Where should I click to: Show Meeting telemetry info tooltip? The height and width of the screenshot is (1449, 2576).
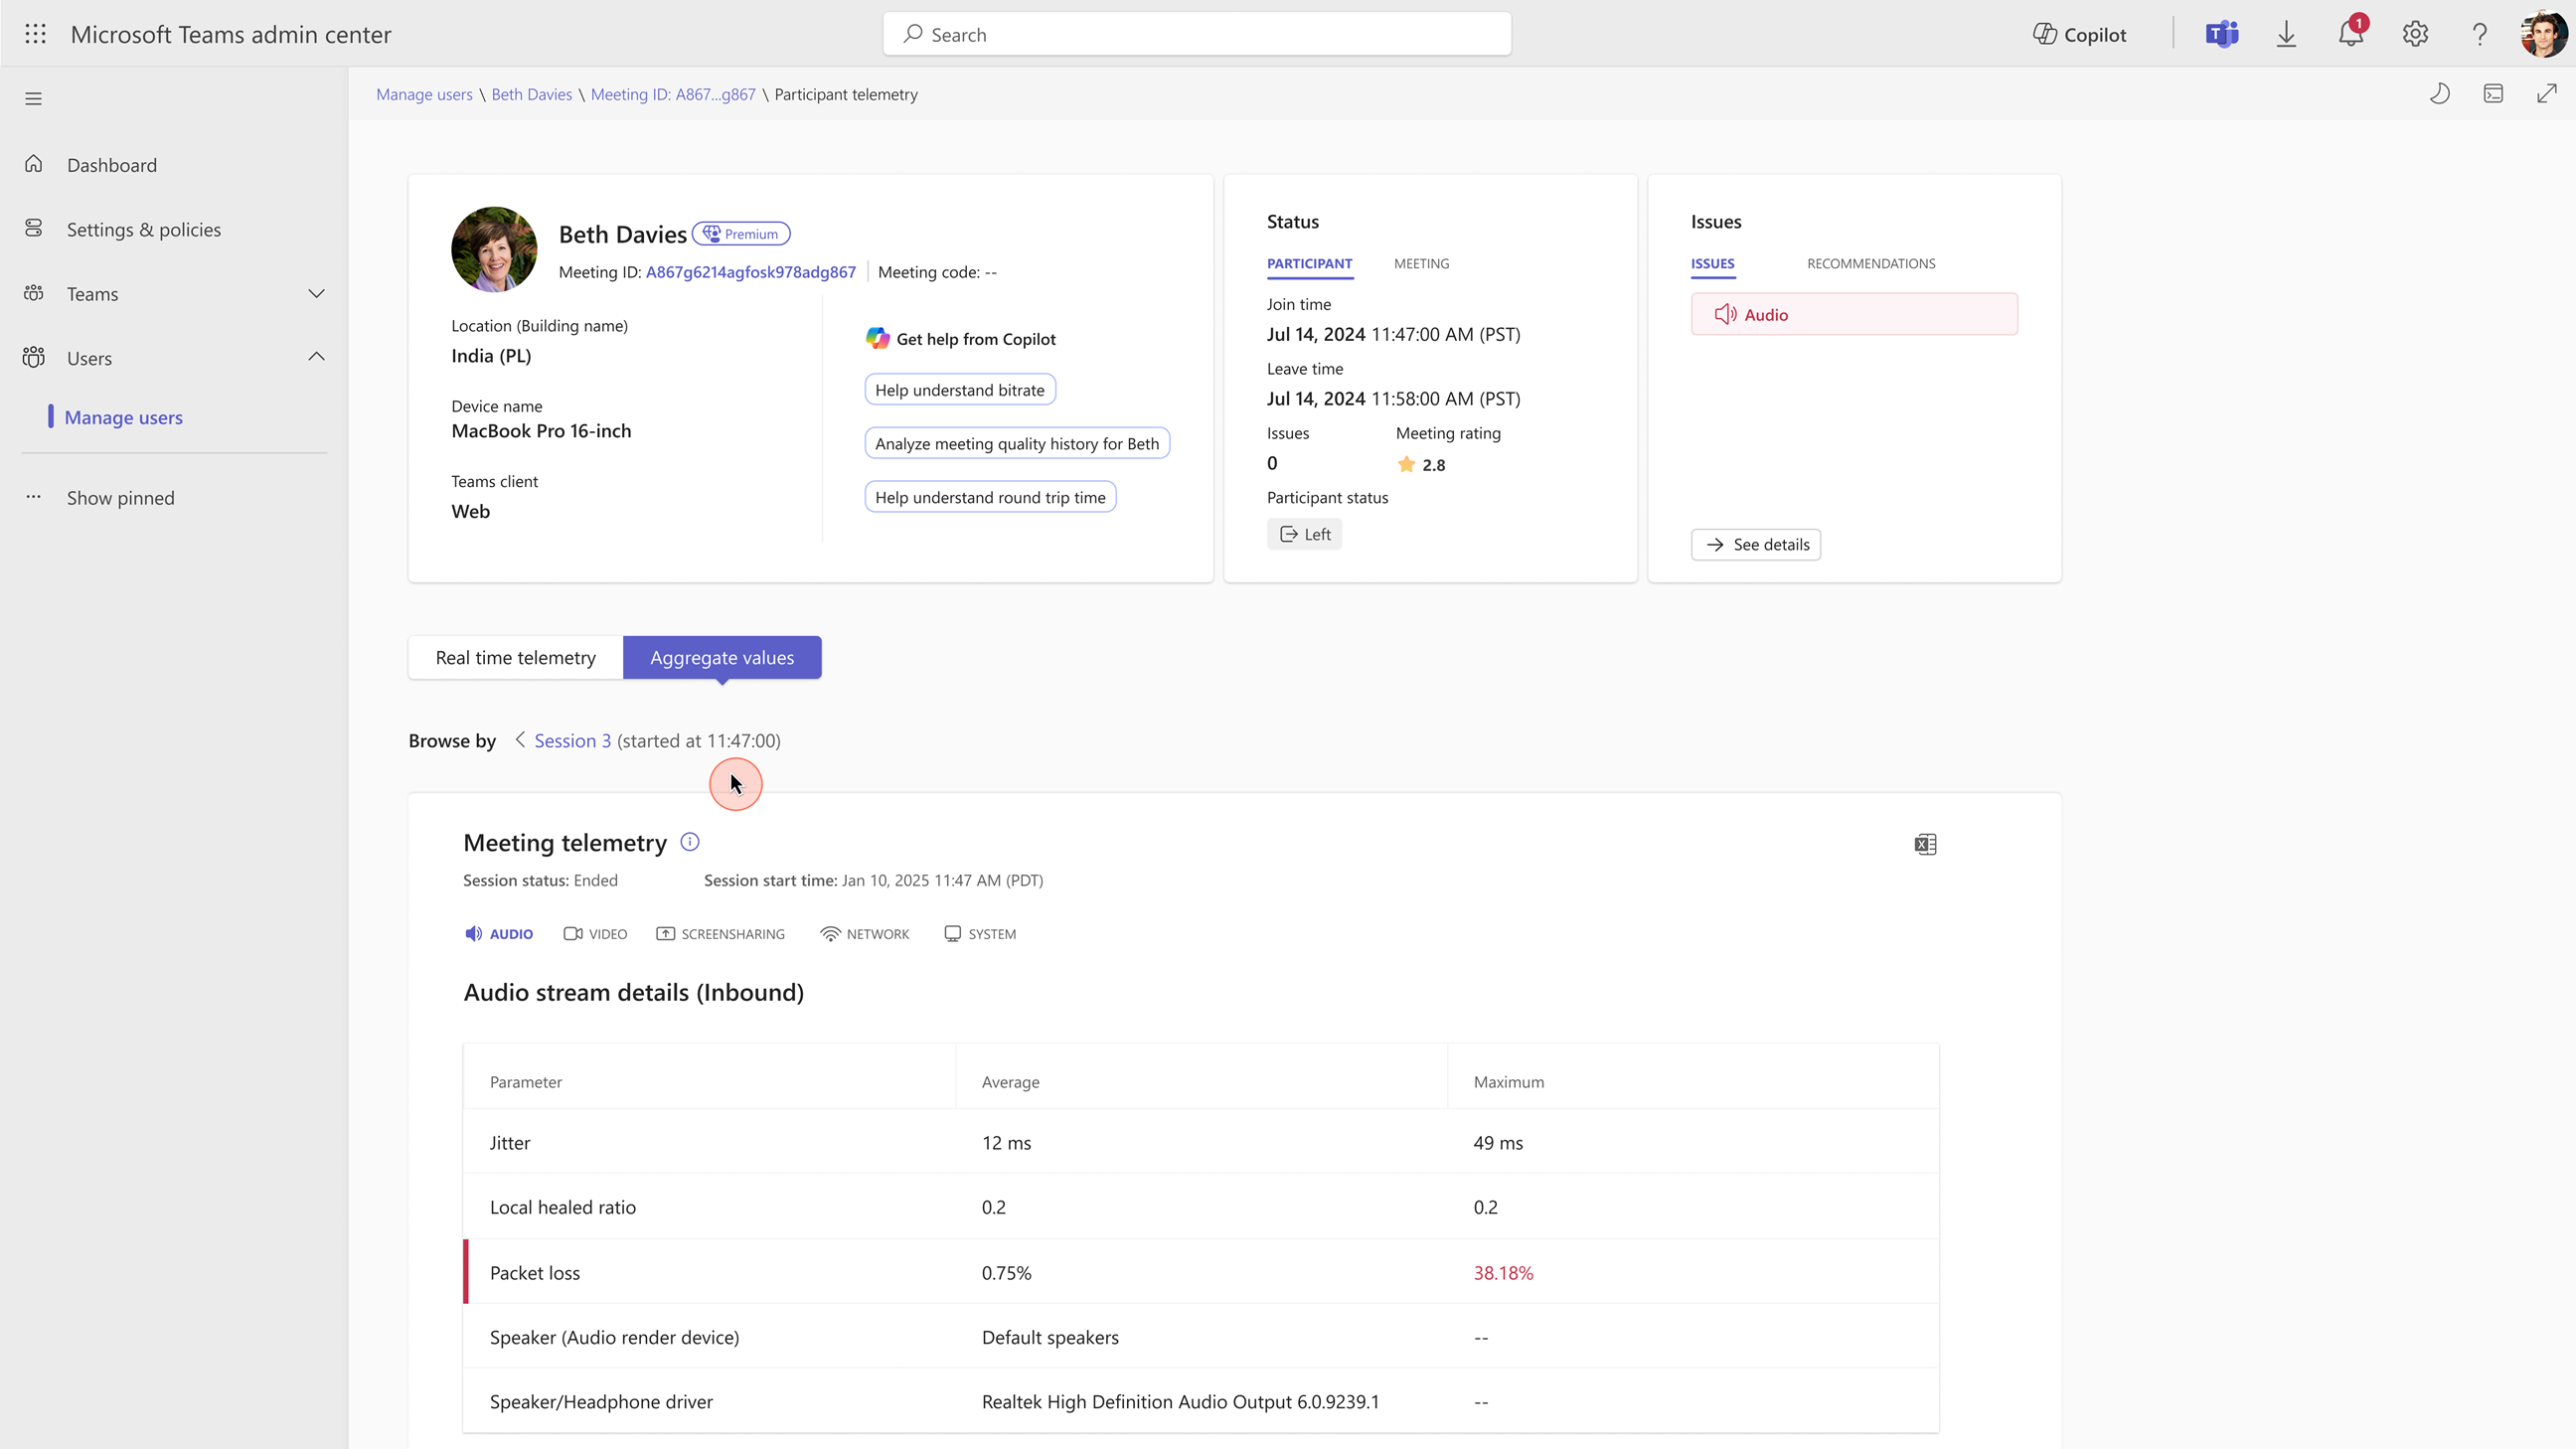[x=690, y=842]
